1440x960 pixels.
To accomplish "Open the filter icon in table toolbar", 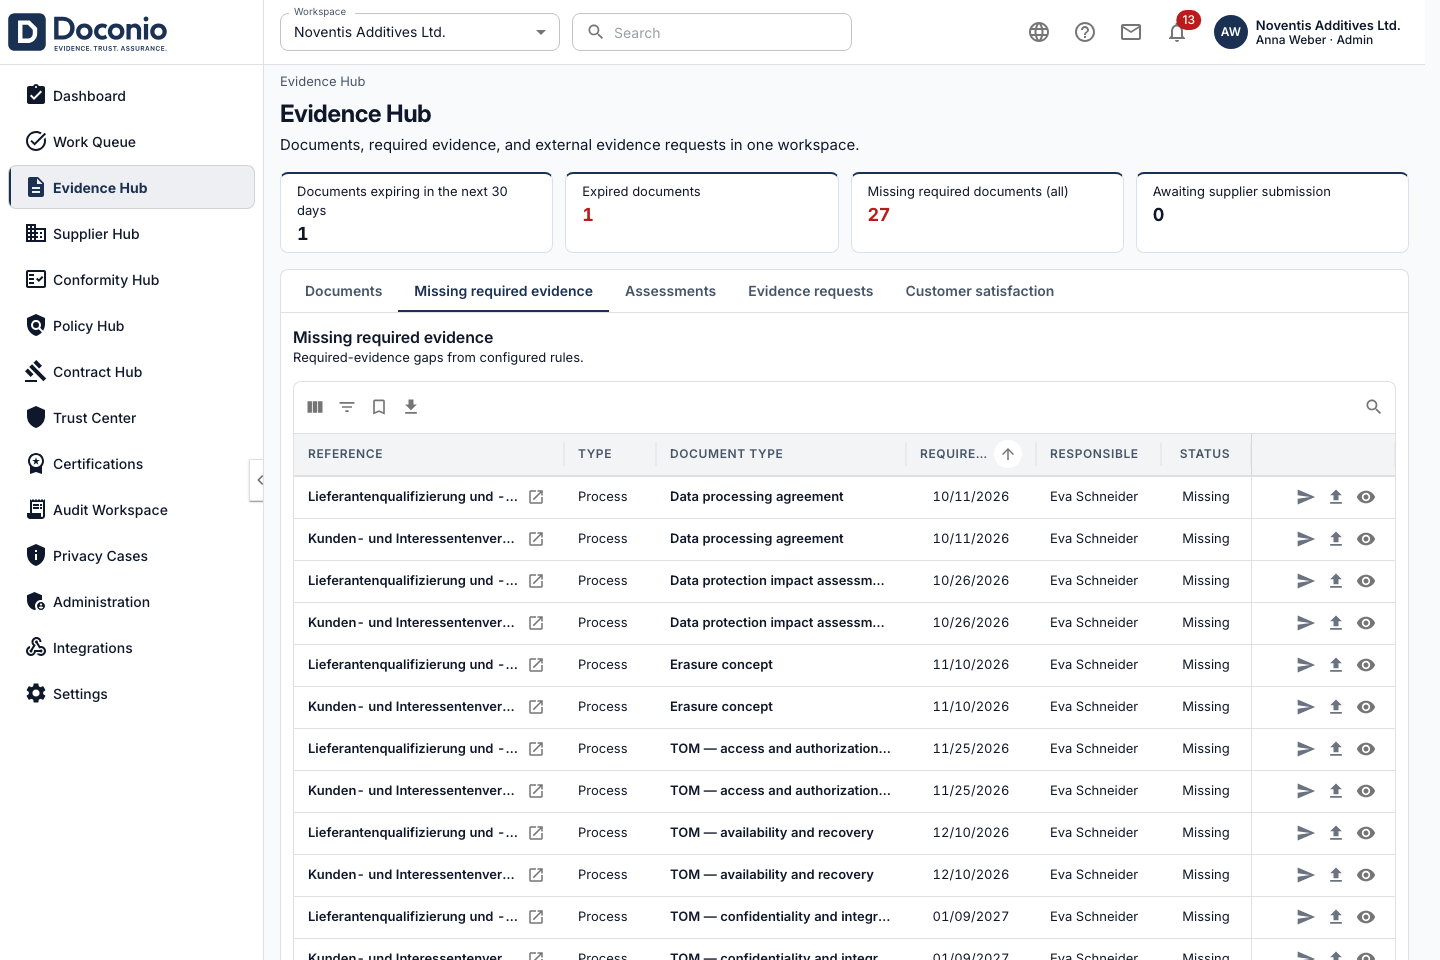I will click(x=347, y=407).
